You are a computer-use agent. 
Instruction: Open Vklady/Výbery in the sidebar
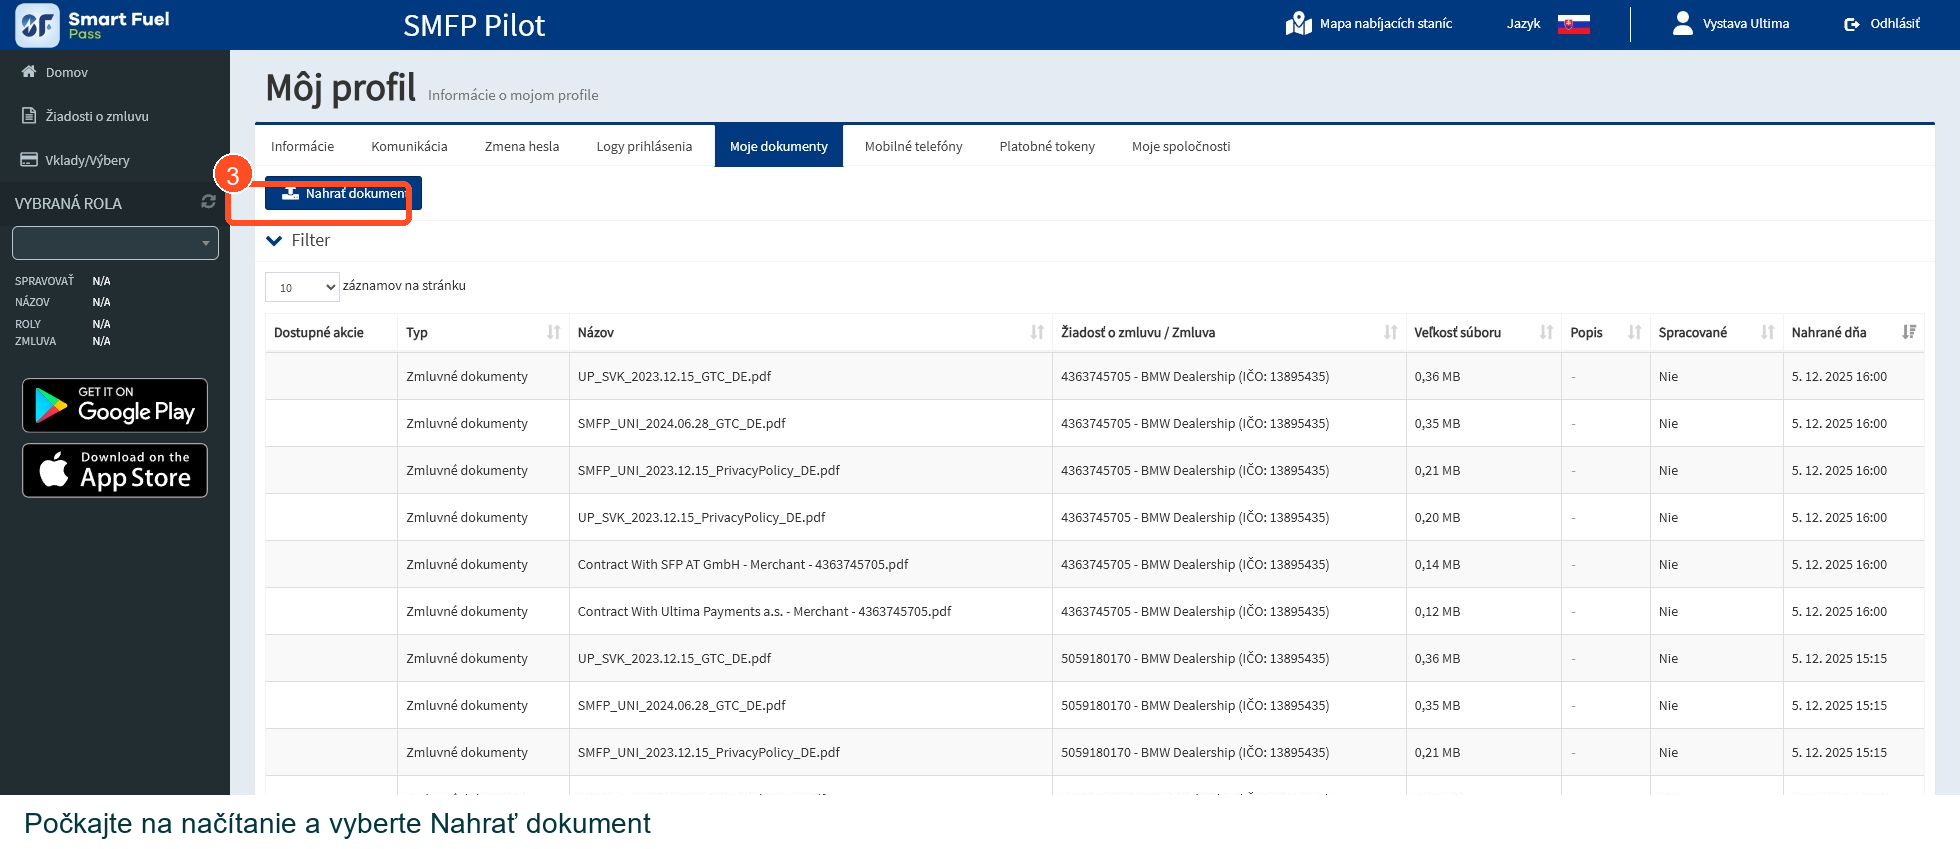[87, 160]
